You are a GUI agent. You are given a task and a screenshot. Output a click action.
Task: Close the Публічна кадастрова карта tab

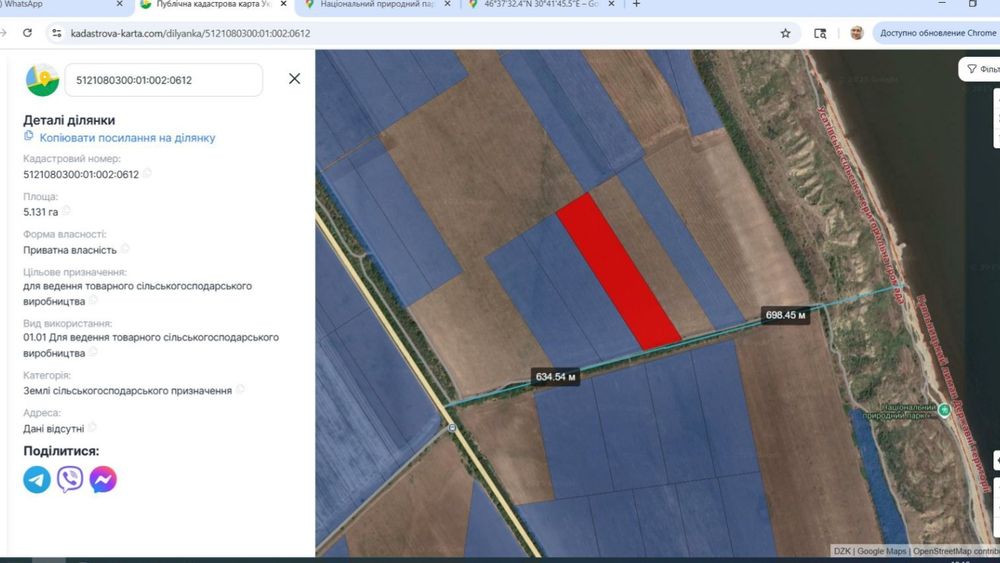tap(283, 4)
